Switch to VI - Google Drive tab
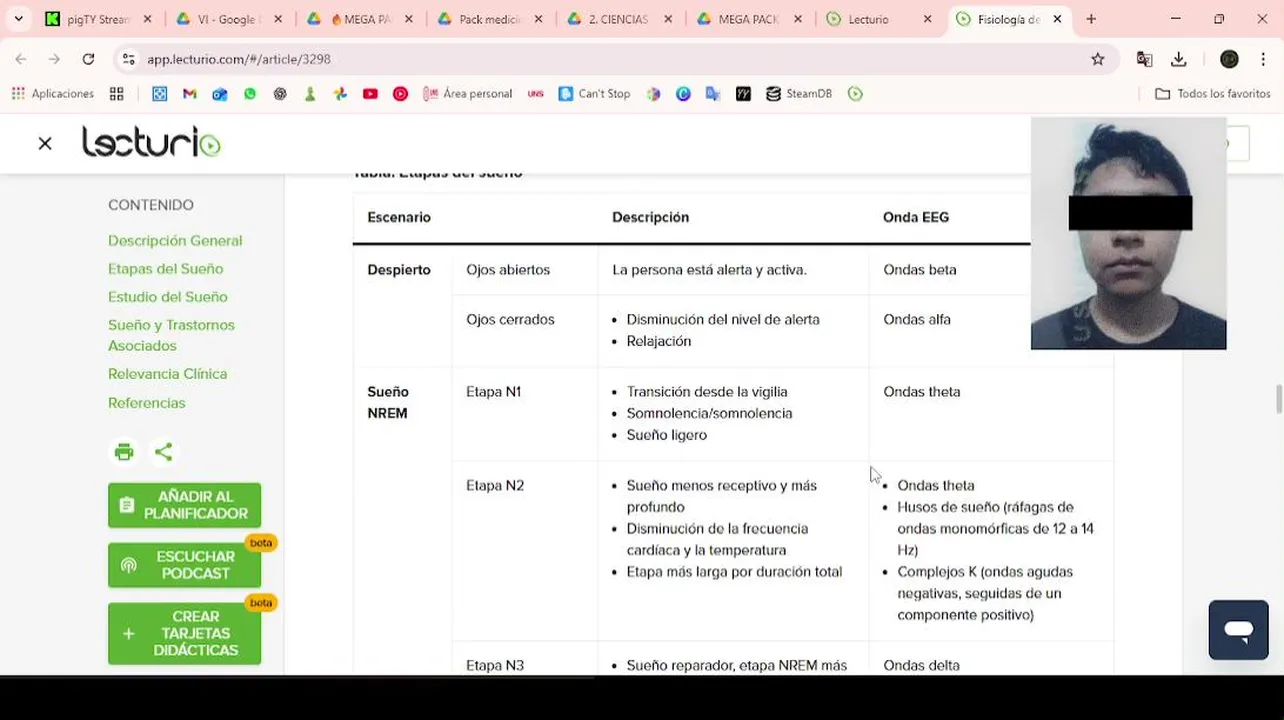This screenshot has width=1284, height=720. 228,19
